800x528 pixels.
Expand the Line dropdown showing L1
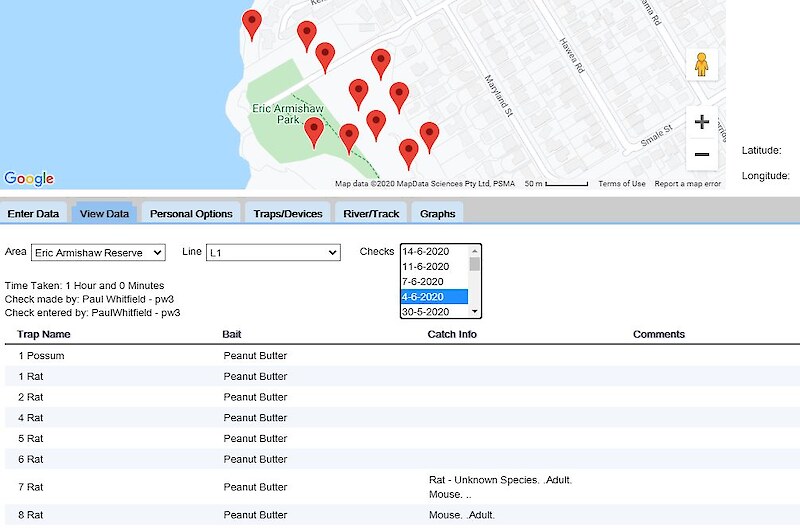(273, 253)
